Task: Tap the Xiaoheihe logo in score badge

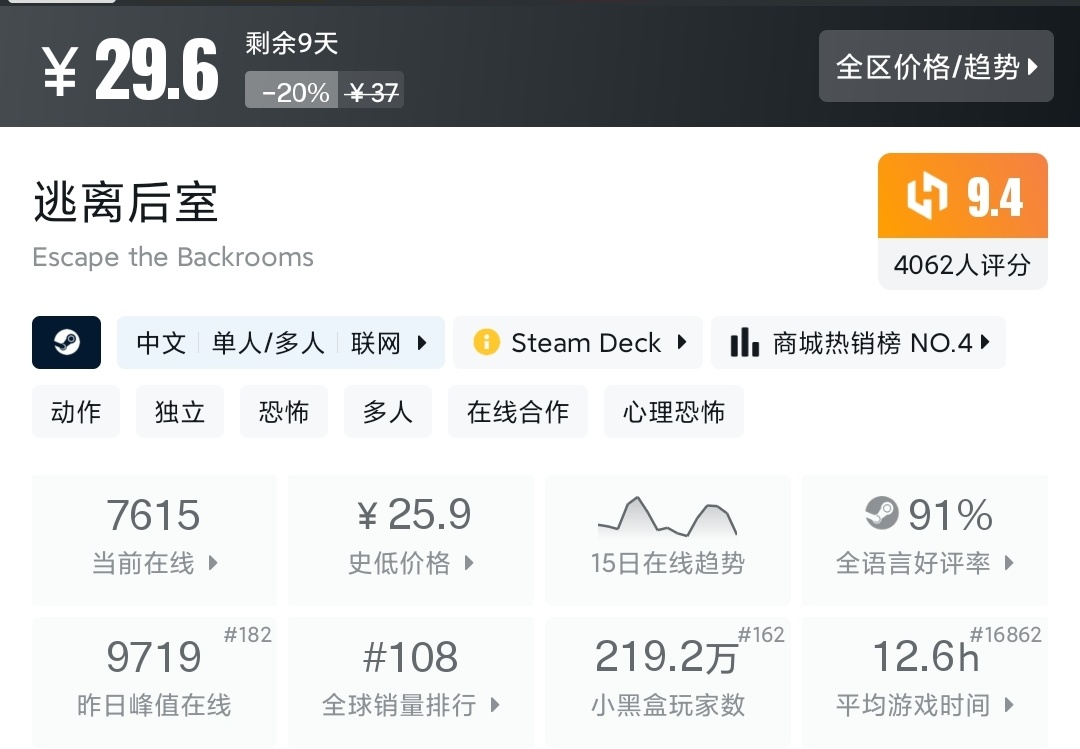Action: [x=926, y=197]
